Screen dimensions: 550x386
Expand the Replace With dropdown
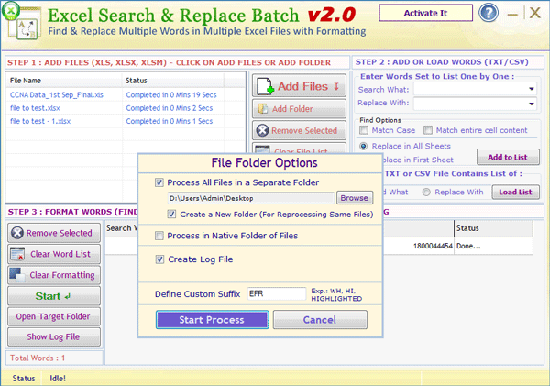coord(531,104)
